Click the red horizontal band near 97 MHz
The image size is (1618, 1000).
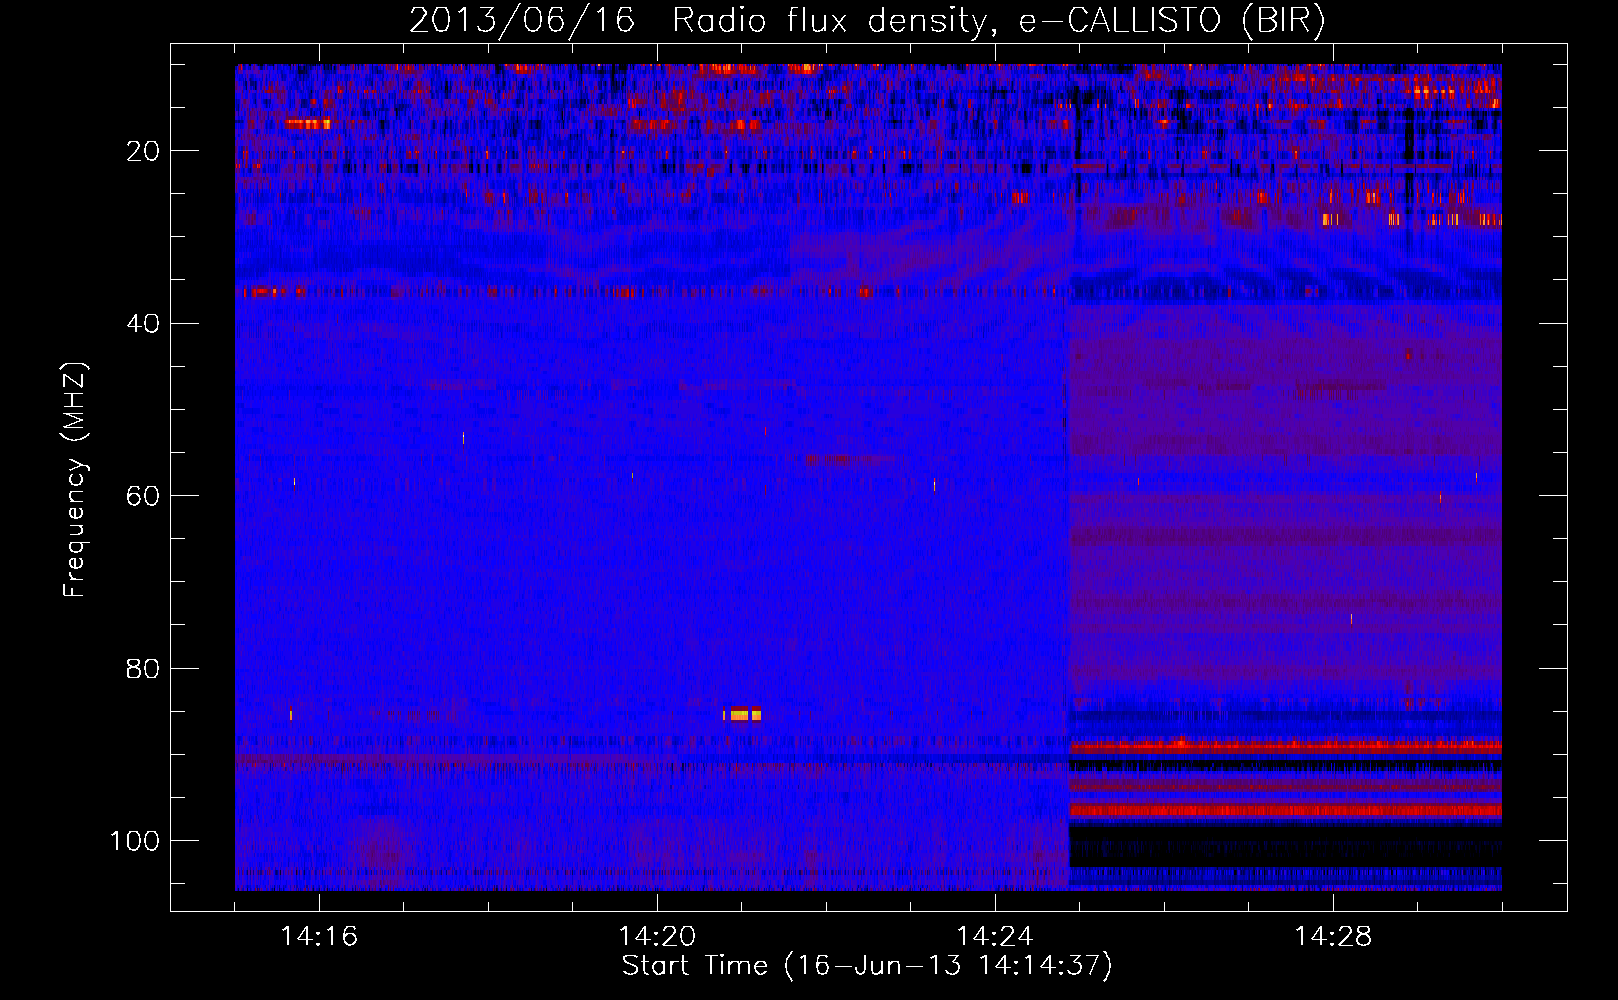(1285, 810)
